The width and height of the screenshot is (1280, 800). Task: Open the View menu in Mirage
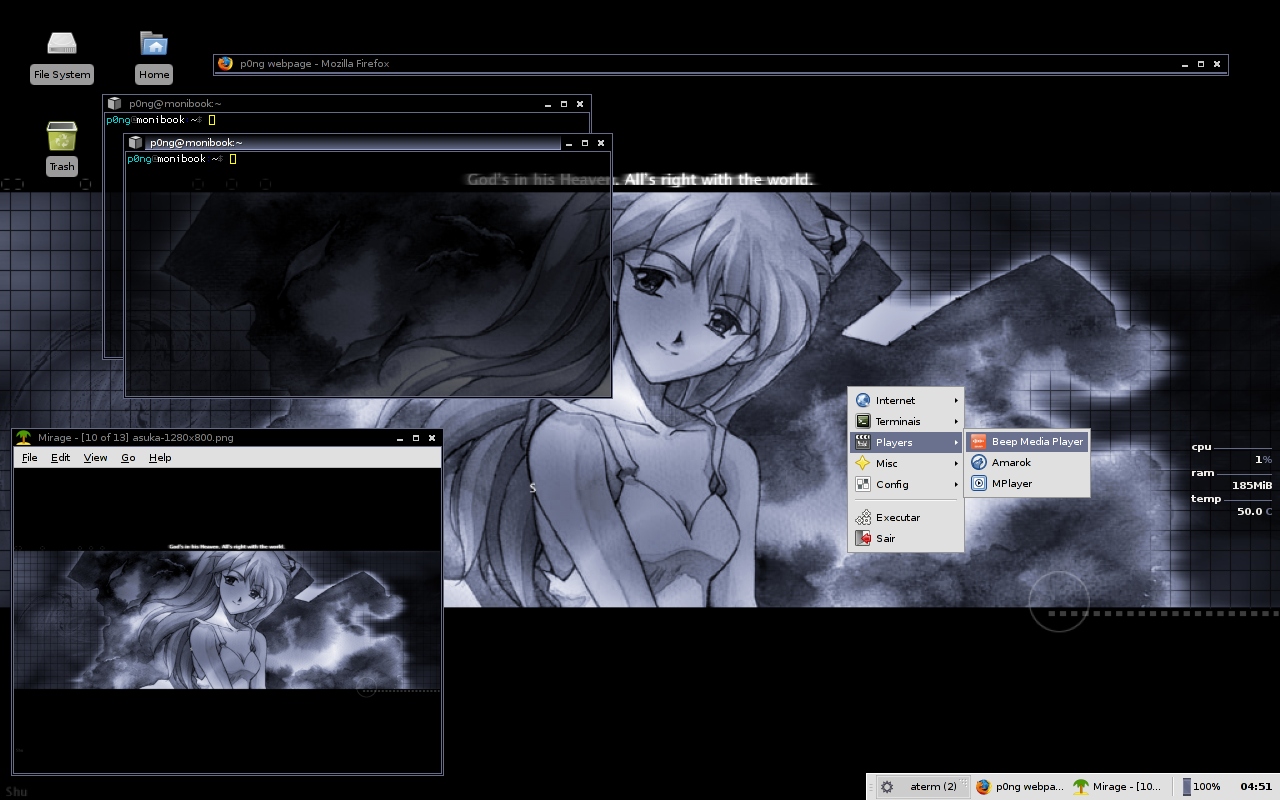pos(95,457)
